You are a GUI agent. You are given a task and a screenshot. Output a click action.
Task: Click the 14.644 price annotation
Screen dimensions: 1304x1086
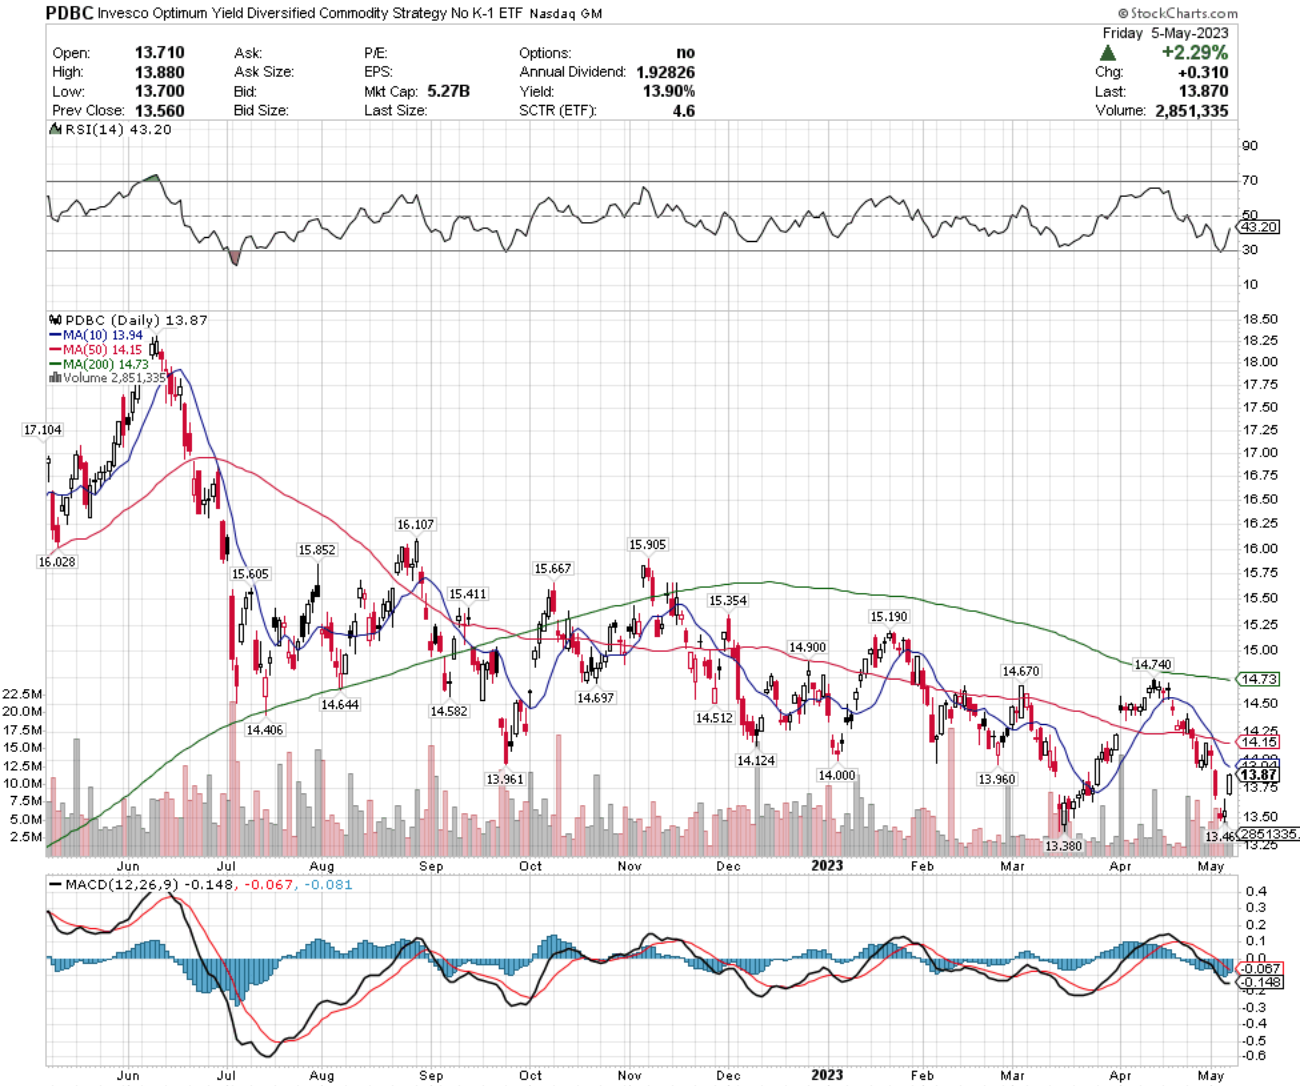[340, 705]
